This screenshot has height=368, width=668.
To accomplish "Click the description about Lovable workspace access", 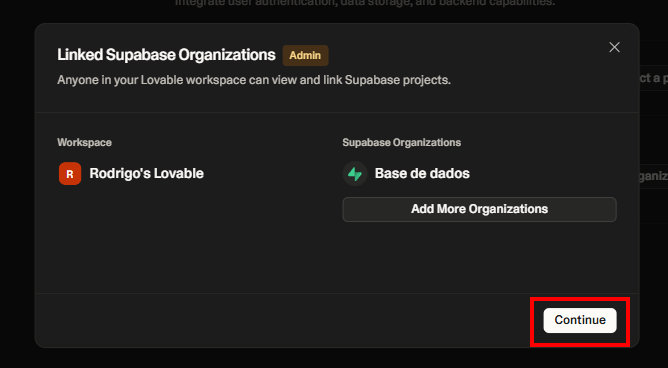I will pyautogui.click(x=254, y=80).
